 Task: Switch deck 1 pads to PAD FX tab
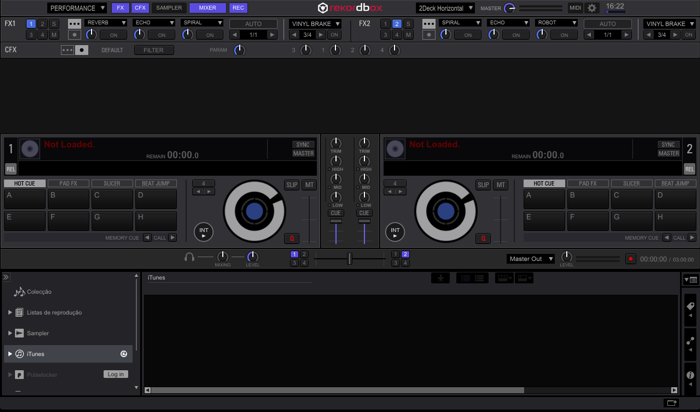pyautogui.click(x=68, y=183)
